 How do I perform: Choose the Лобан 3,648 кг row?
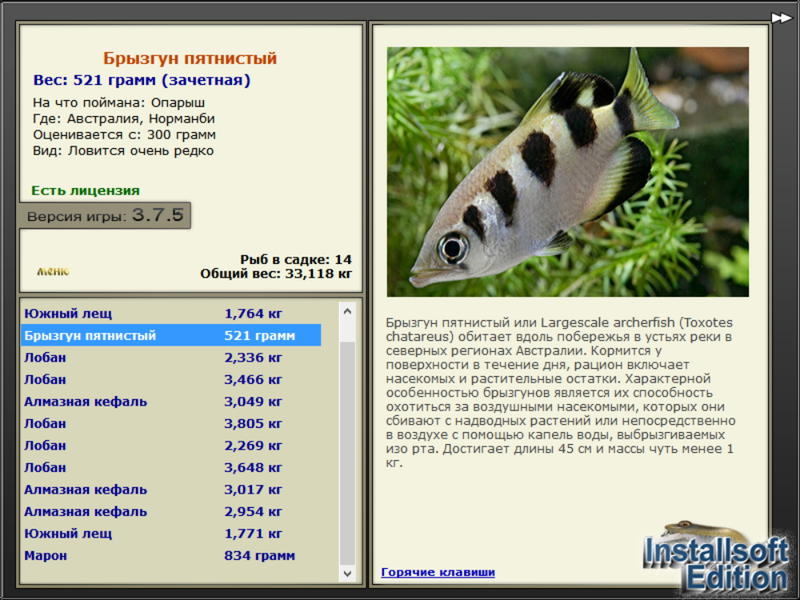point(171,467)
